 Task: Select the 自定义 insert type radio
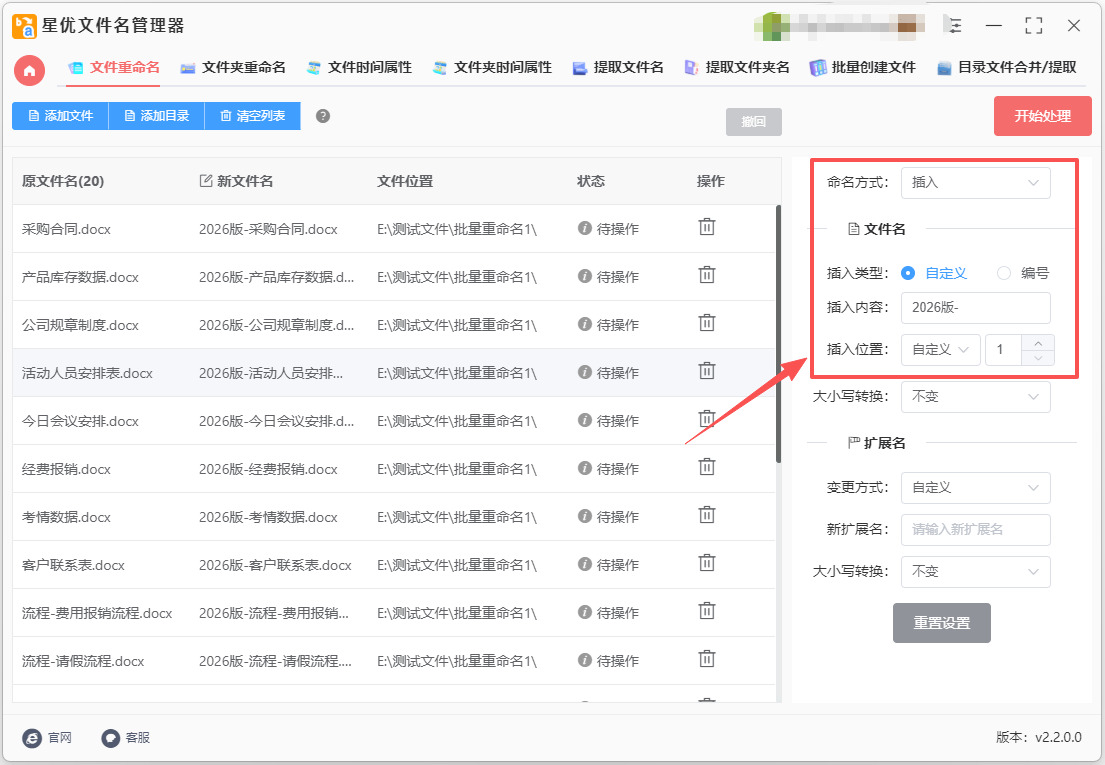[908, 273]
